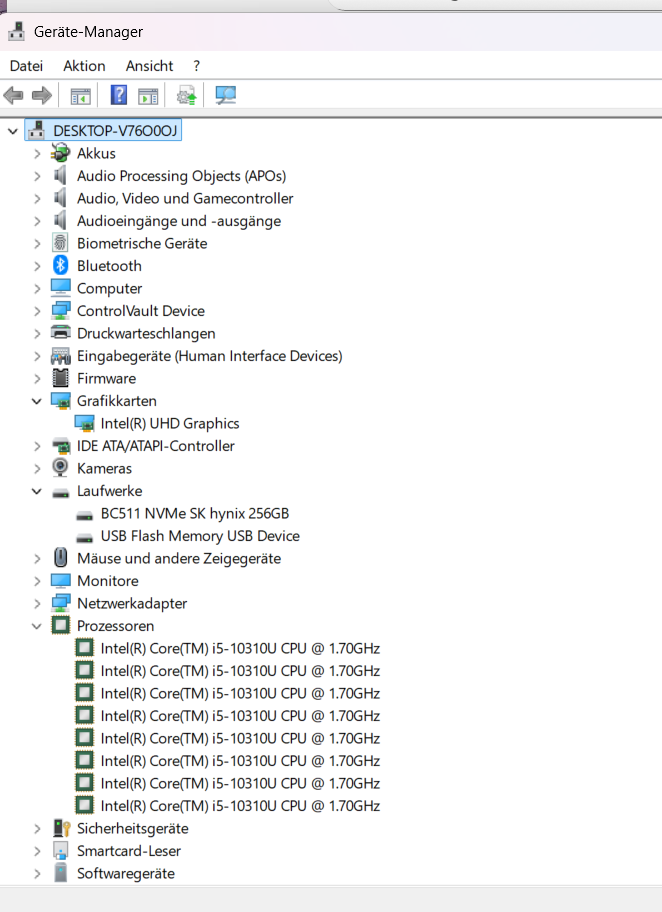This screenshot has height=912, width=662.
Task: Open the Ansicht menu
Action: click(150, 66)
